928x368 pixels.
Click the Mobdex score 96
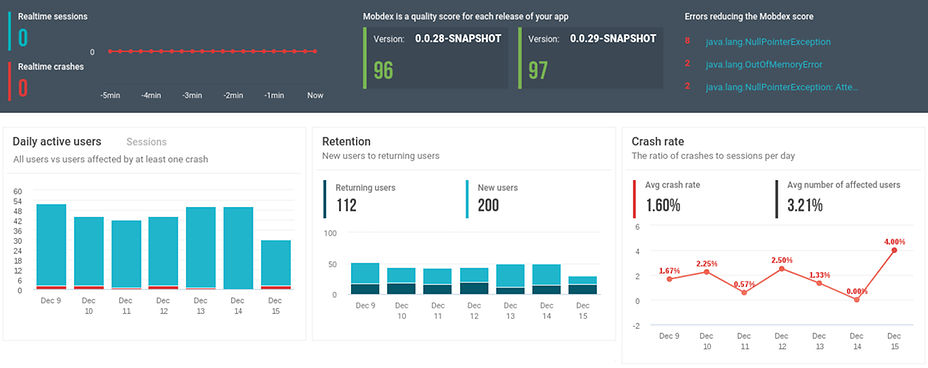pos(384,70)
